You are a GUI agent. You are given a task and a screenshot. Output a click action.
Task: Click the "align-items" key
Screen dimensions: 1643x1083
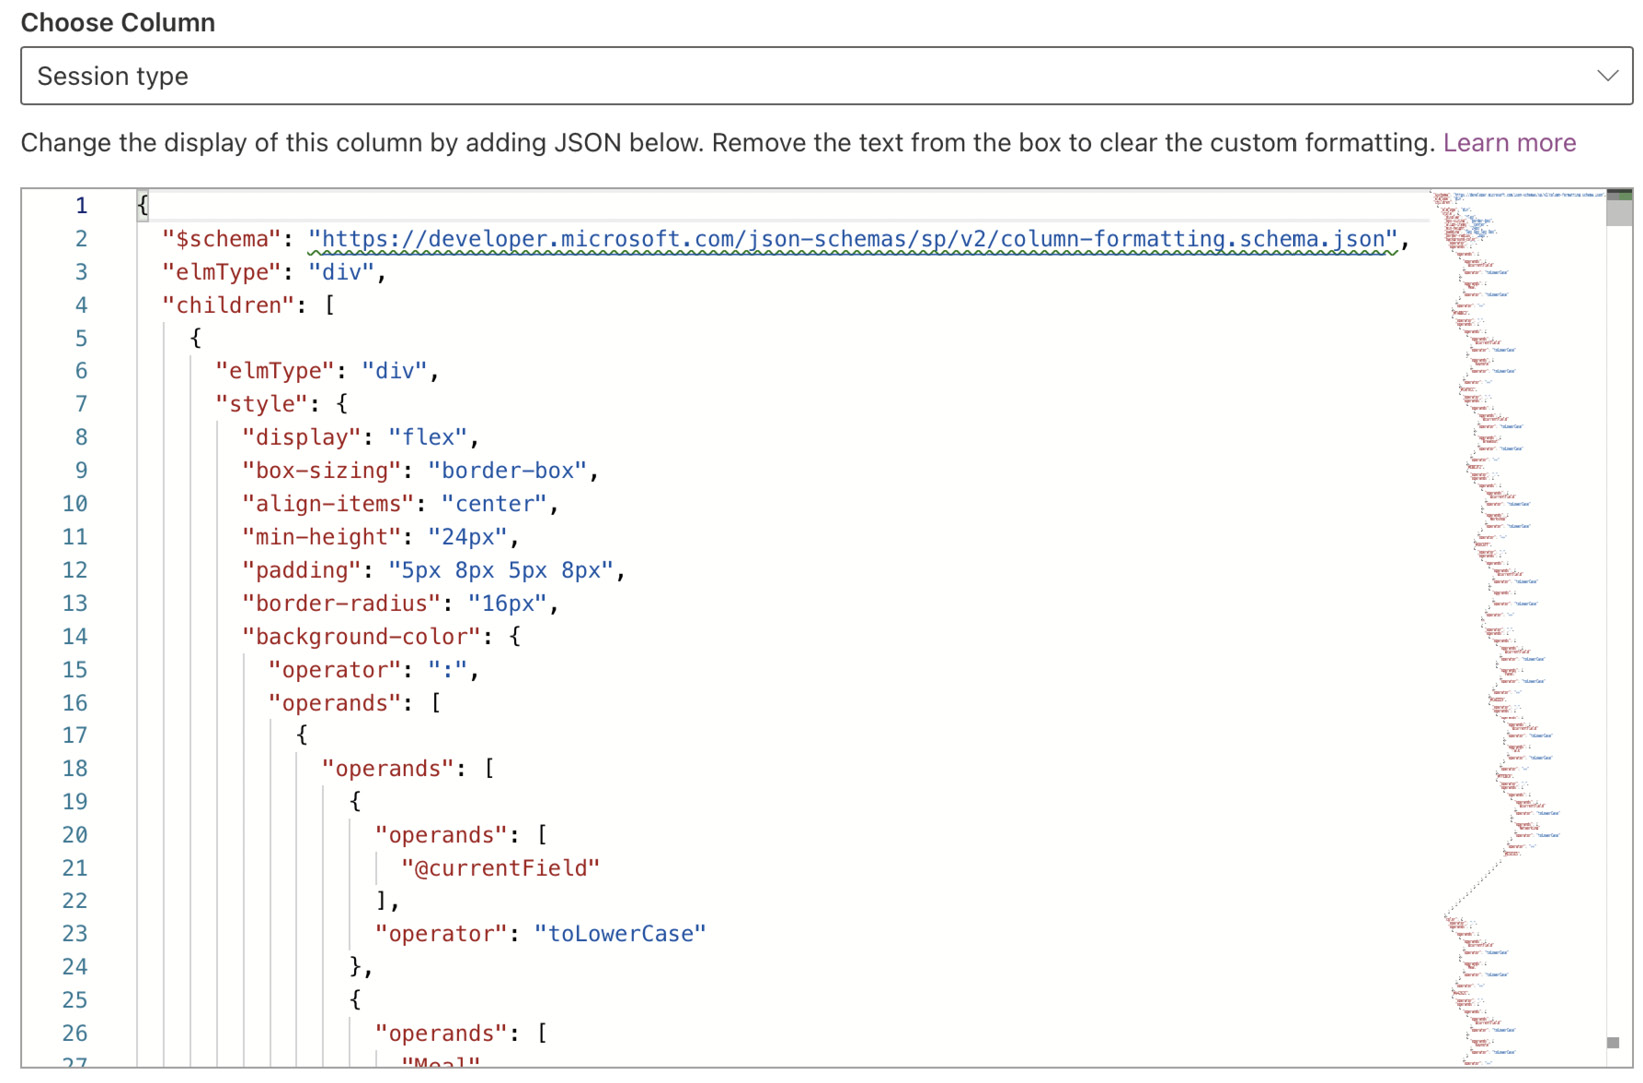328,503
